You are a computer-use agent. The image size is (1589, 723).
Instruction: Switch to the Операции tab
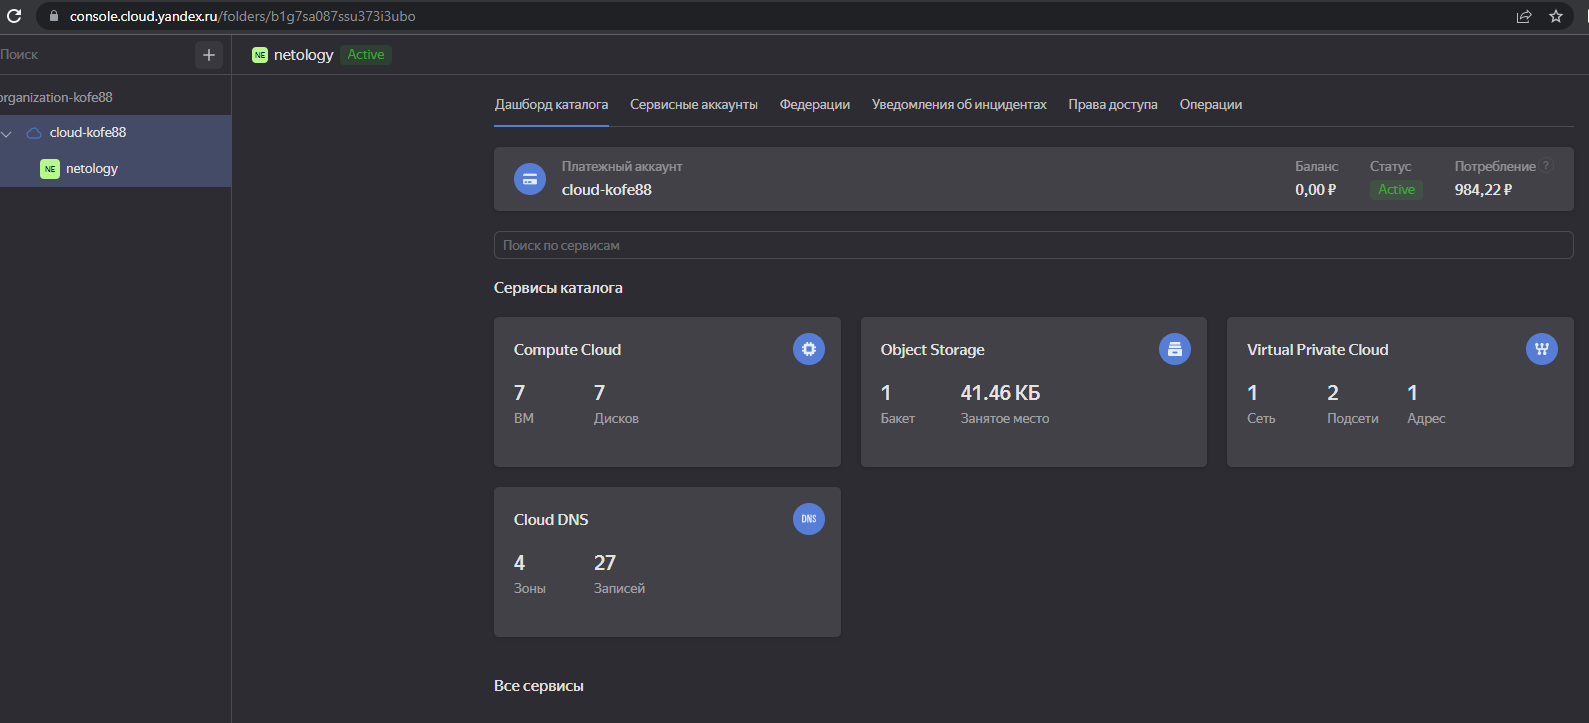(1211, 104)
